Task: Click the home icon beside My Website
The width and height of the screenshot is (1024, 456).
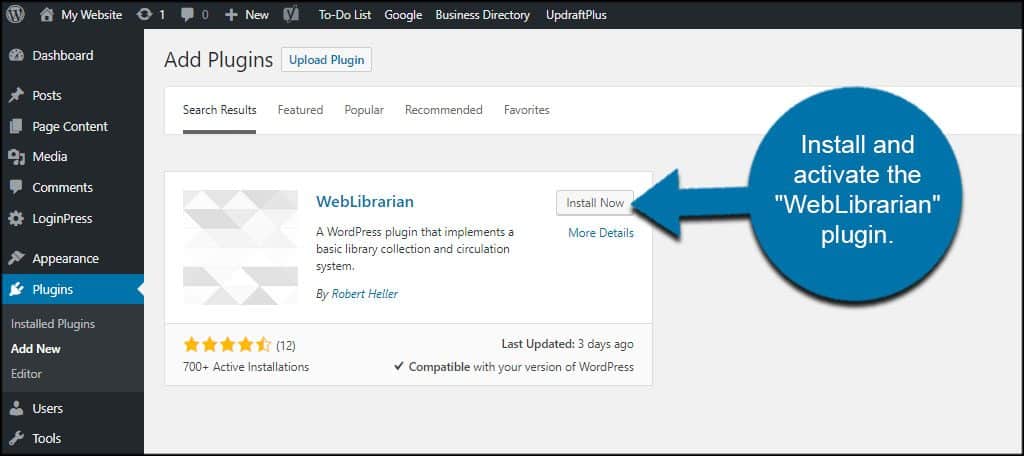Action: tap(46, 14)
